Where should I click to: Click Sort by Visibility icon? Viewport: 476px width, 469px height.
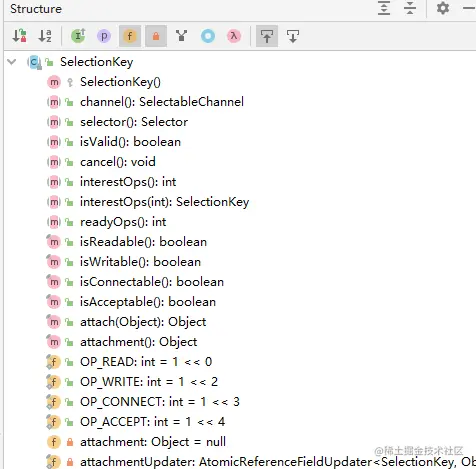click(19, 36)
